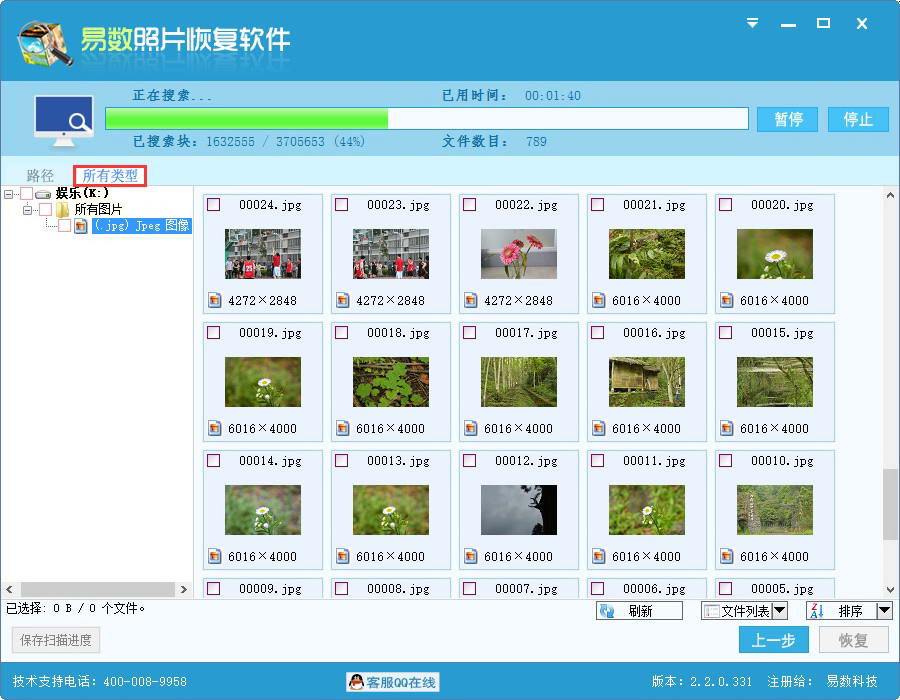Check the 所有图片 folder checkbox
This screenshot has height=700, width=900.
(x=43, y=211)
